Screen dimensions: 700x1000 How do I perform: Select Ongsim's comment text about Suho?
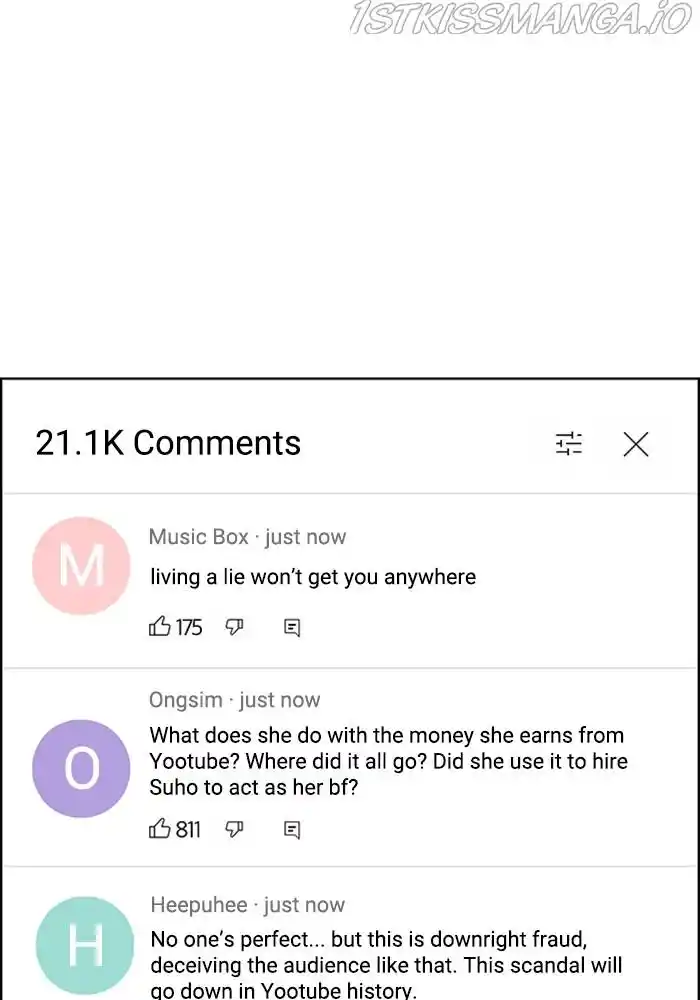(388, 761)
